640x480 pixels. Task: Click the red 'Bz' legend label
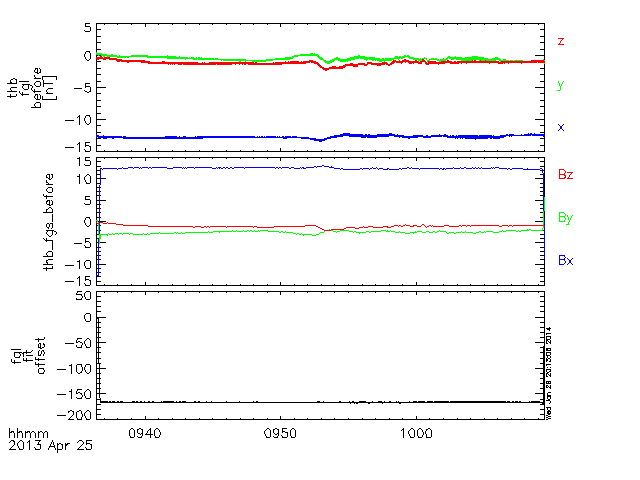(565, 175)
